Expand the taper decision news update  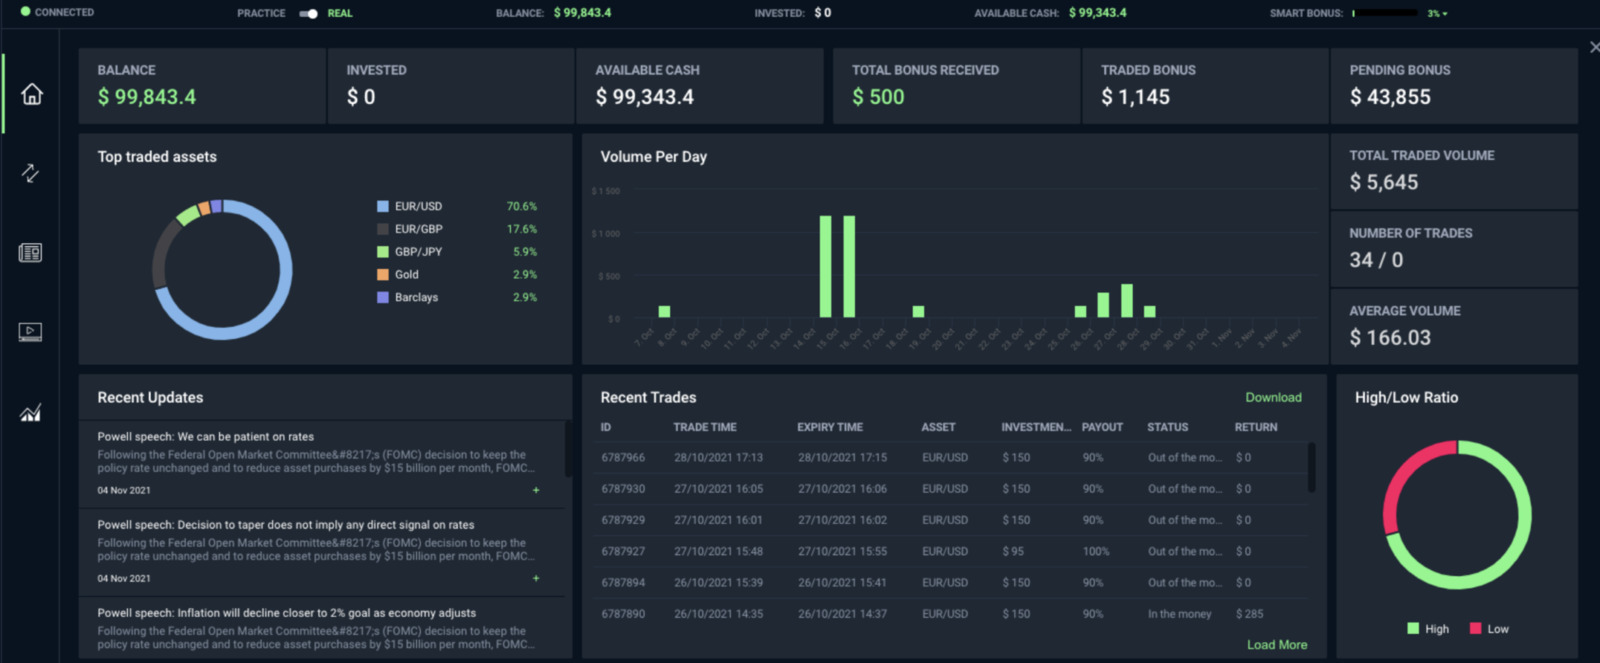click(x=536, y=578)
